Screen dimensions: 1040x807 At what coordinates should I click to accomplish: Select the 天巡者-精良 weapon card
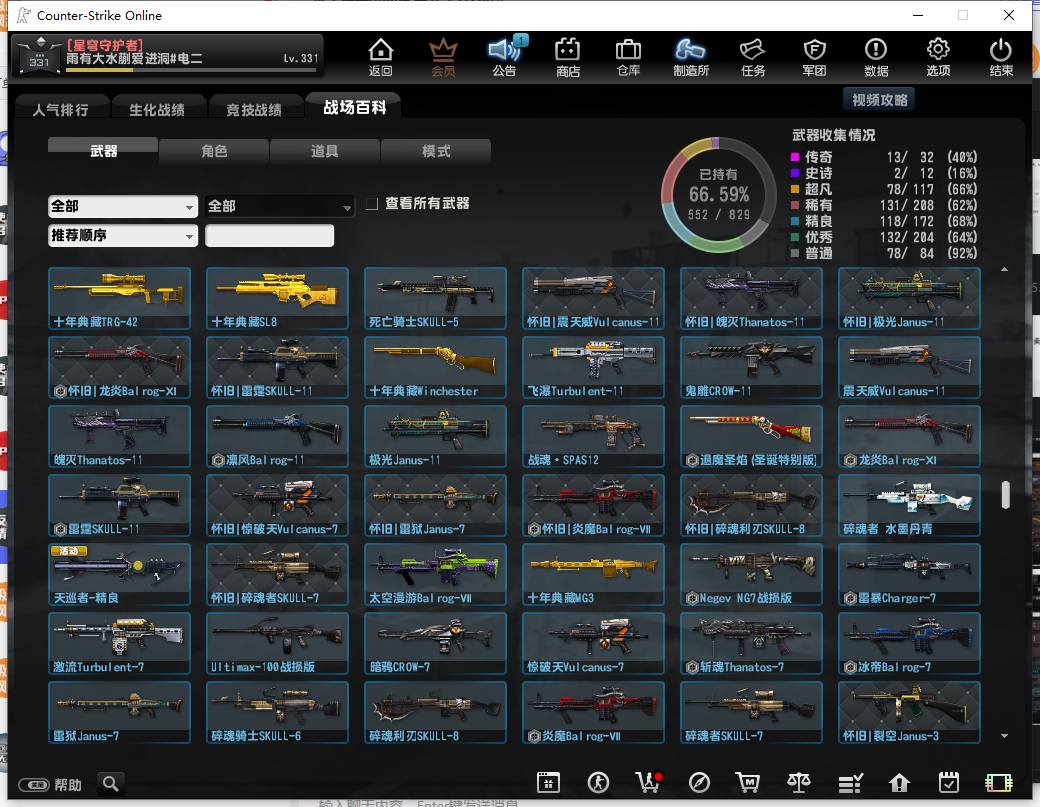click(x=119, y=574)
